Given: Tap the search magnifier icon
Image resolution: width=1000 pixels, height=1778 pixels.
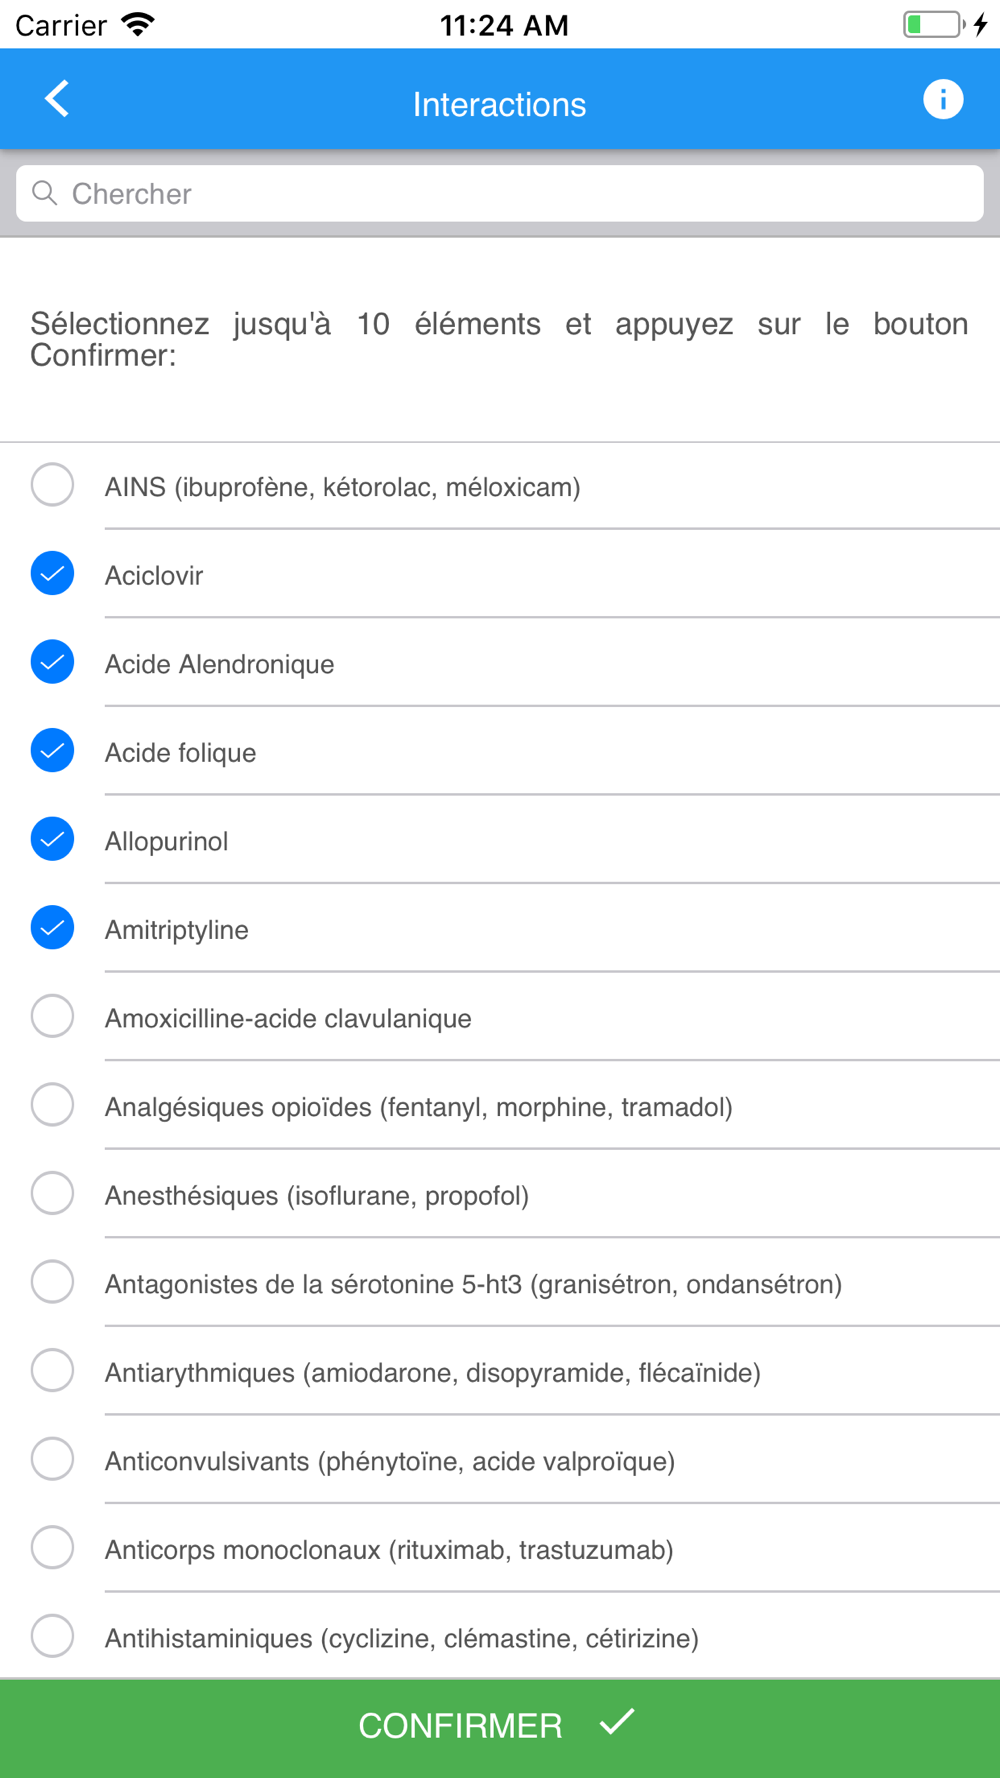Looking at the screenshot, I should pyautogui.click(x=45, y=193).
